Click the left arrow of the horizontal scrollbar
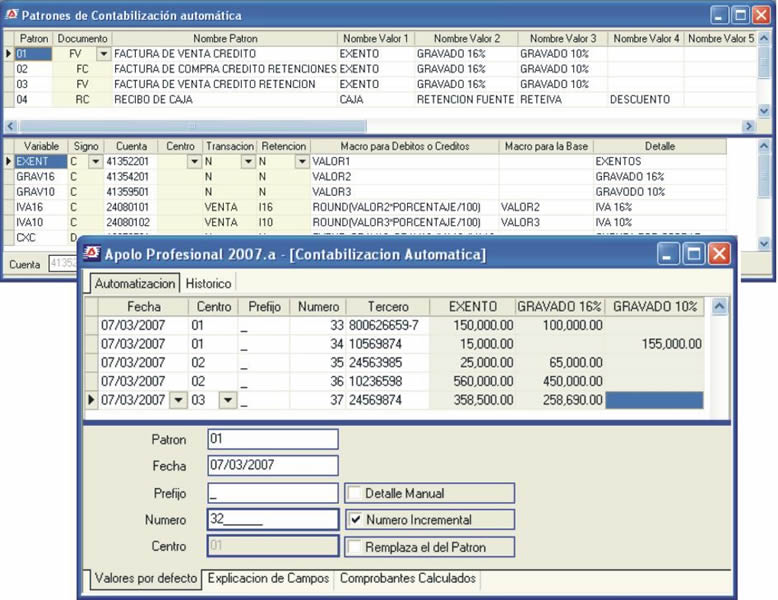 point(11,126)
